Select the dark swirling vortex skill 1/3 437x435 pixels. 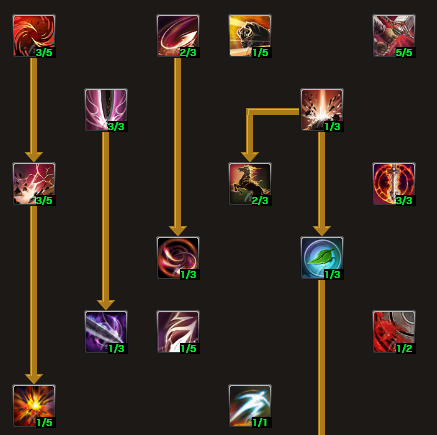click(x=178, y=258)
